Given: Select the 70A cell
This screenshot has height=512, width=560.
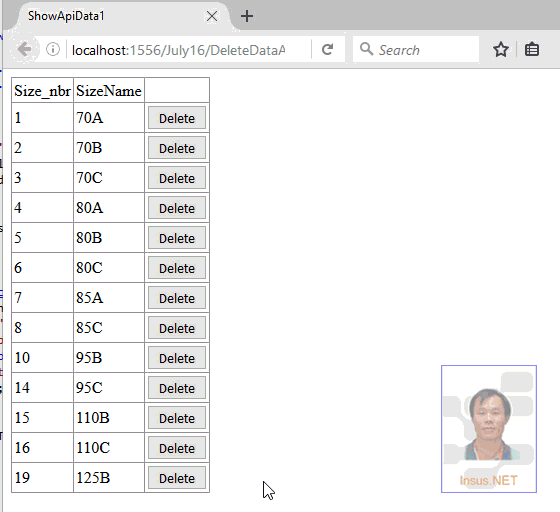Looking at the screenshot, I should click(x=109, y=118).
